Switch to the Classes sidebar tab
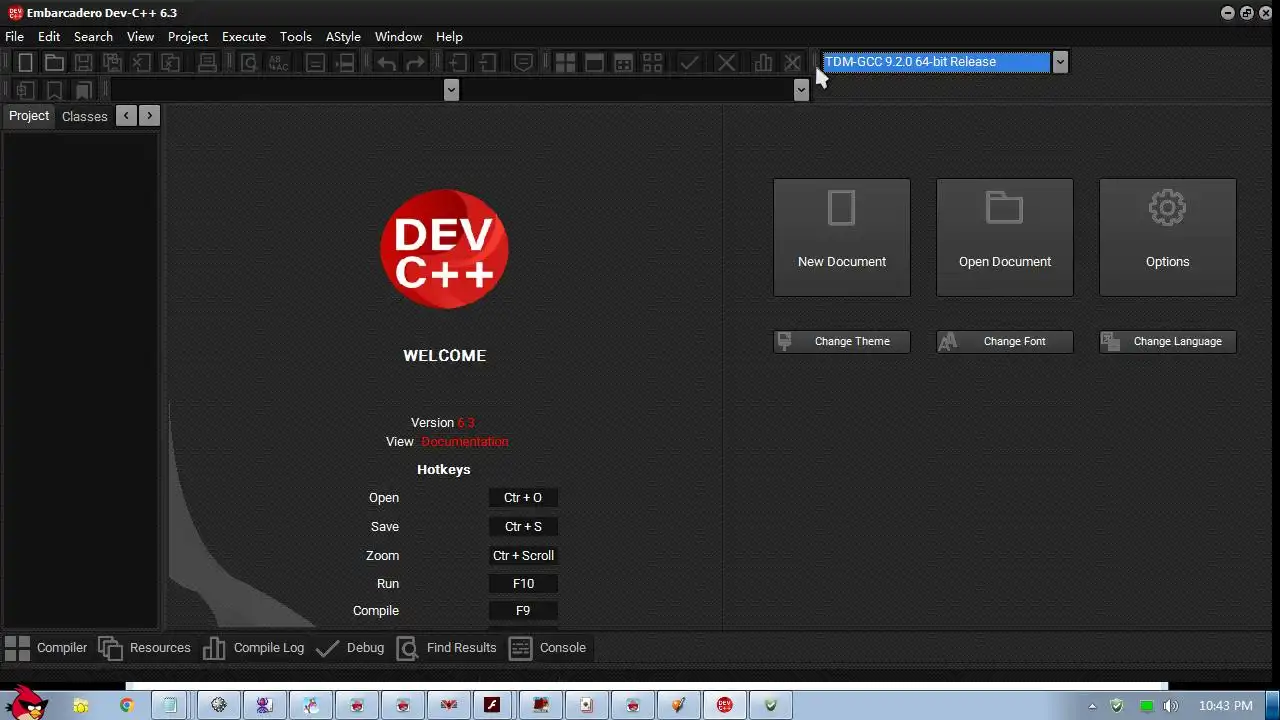This screenshot has width=1280, height=720. point(84,116)
